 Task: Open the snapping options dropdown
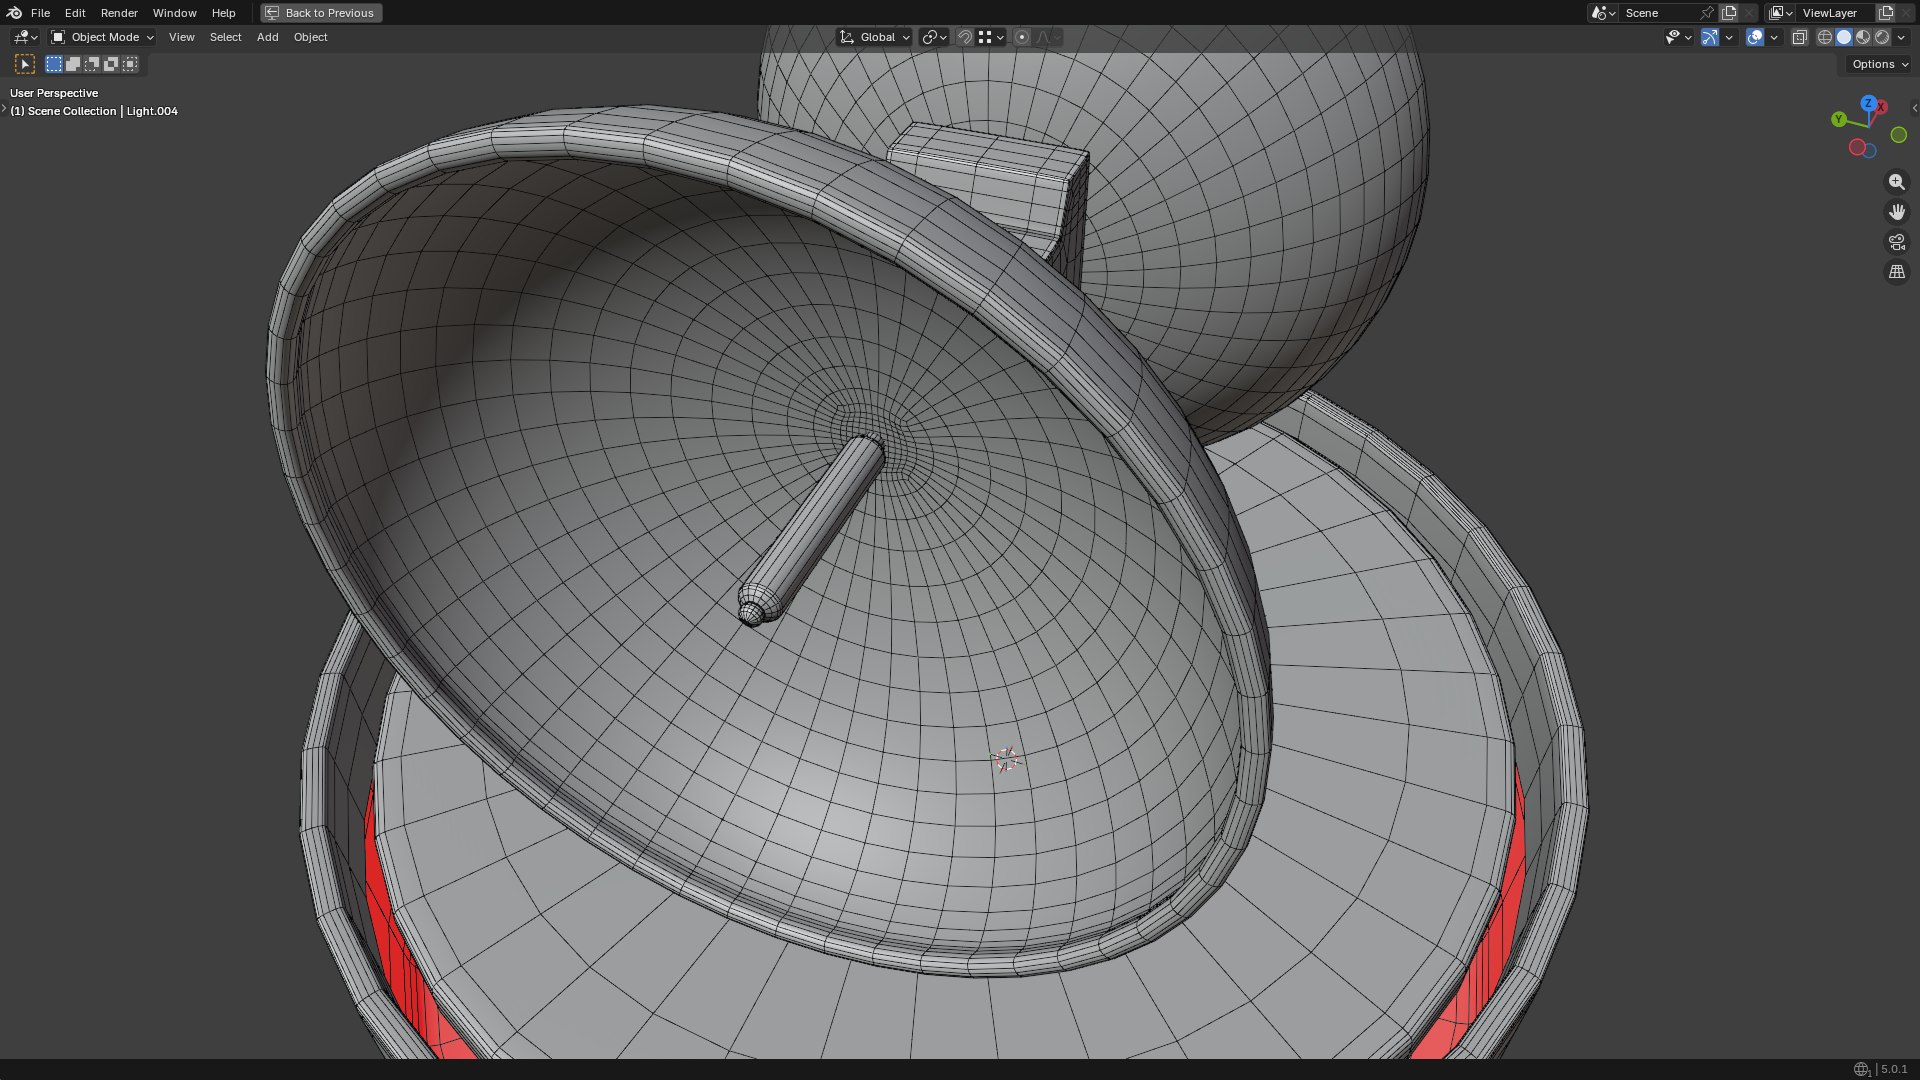pos(991,37)
